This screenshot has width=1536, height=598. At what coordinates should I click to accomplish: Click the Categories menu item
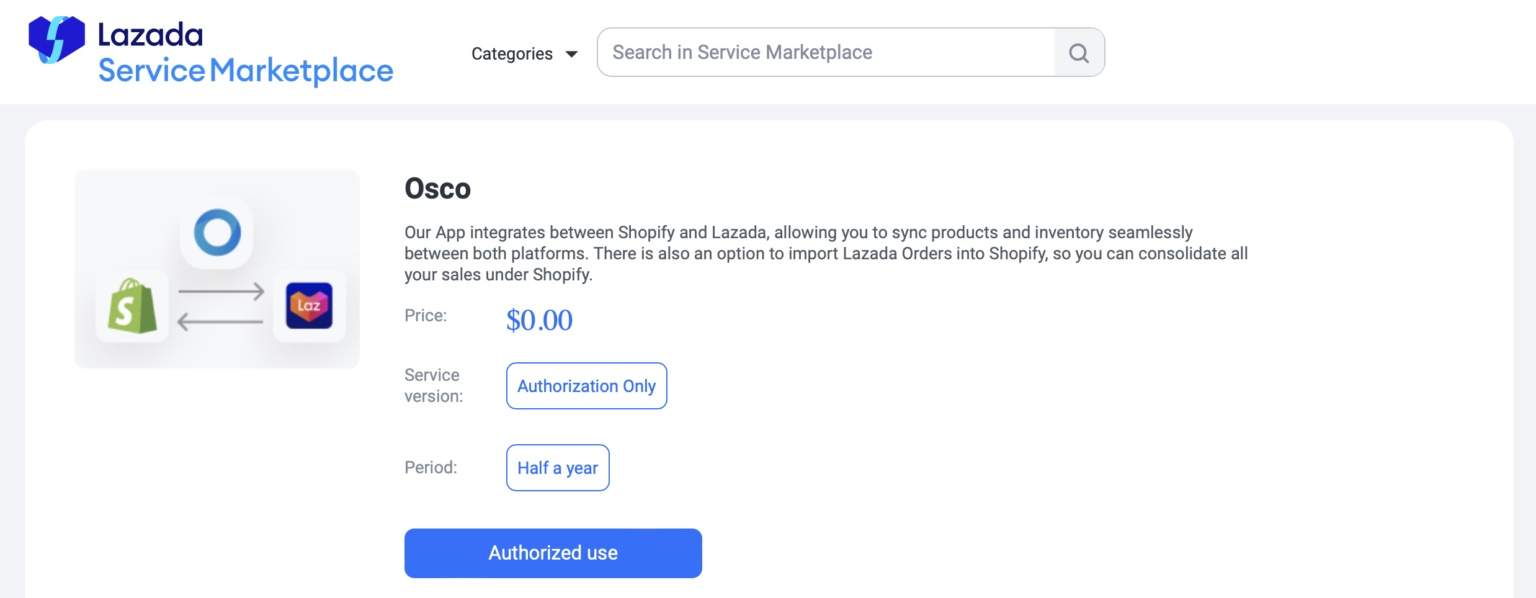pos(512,53)
